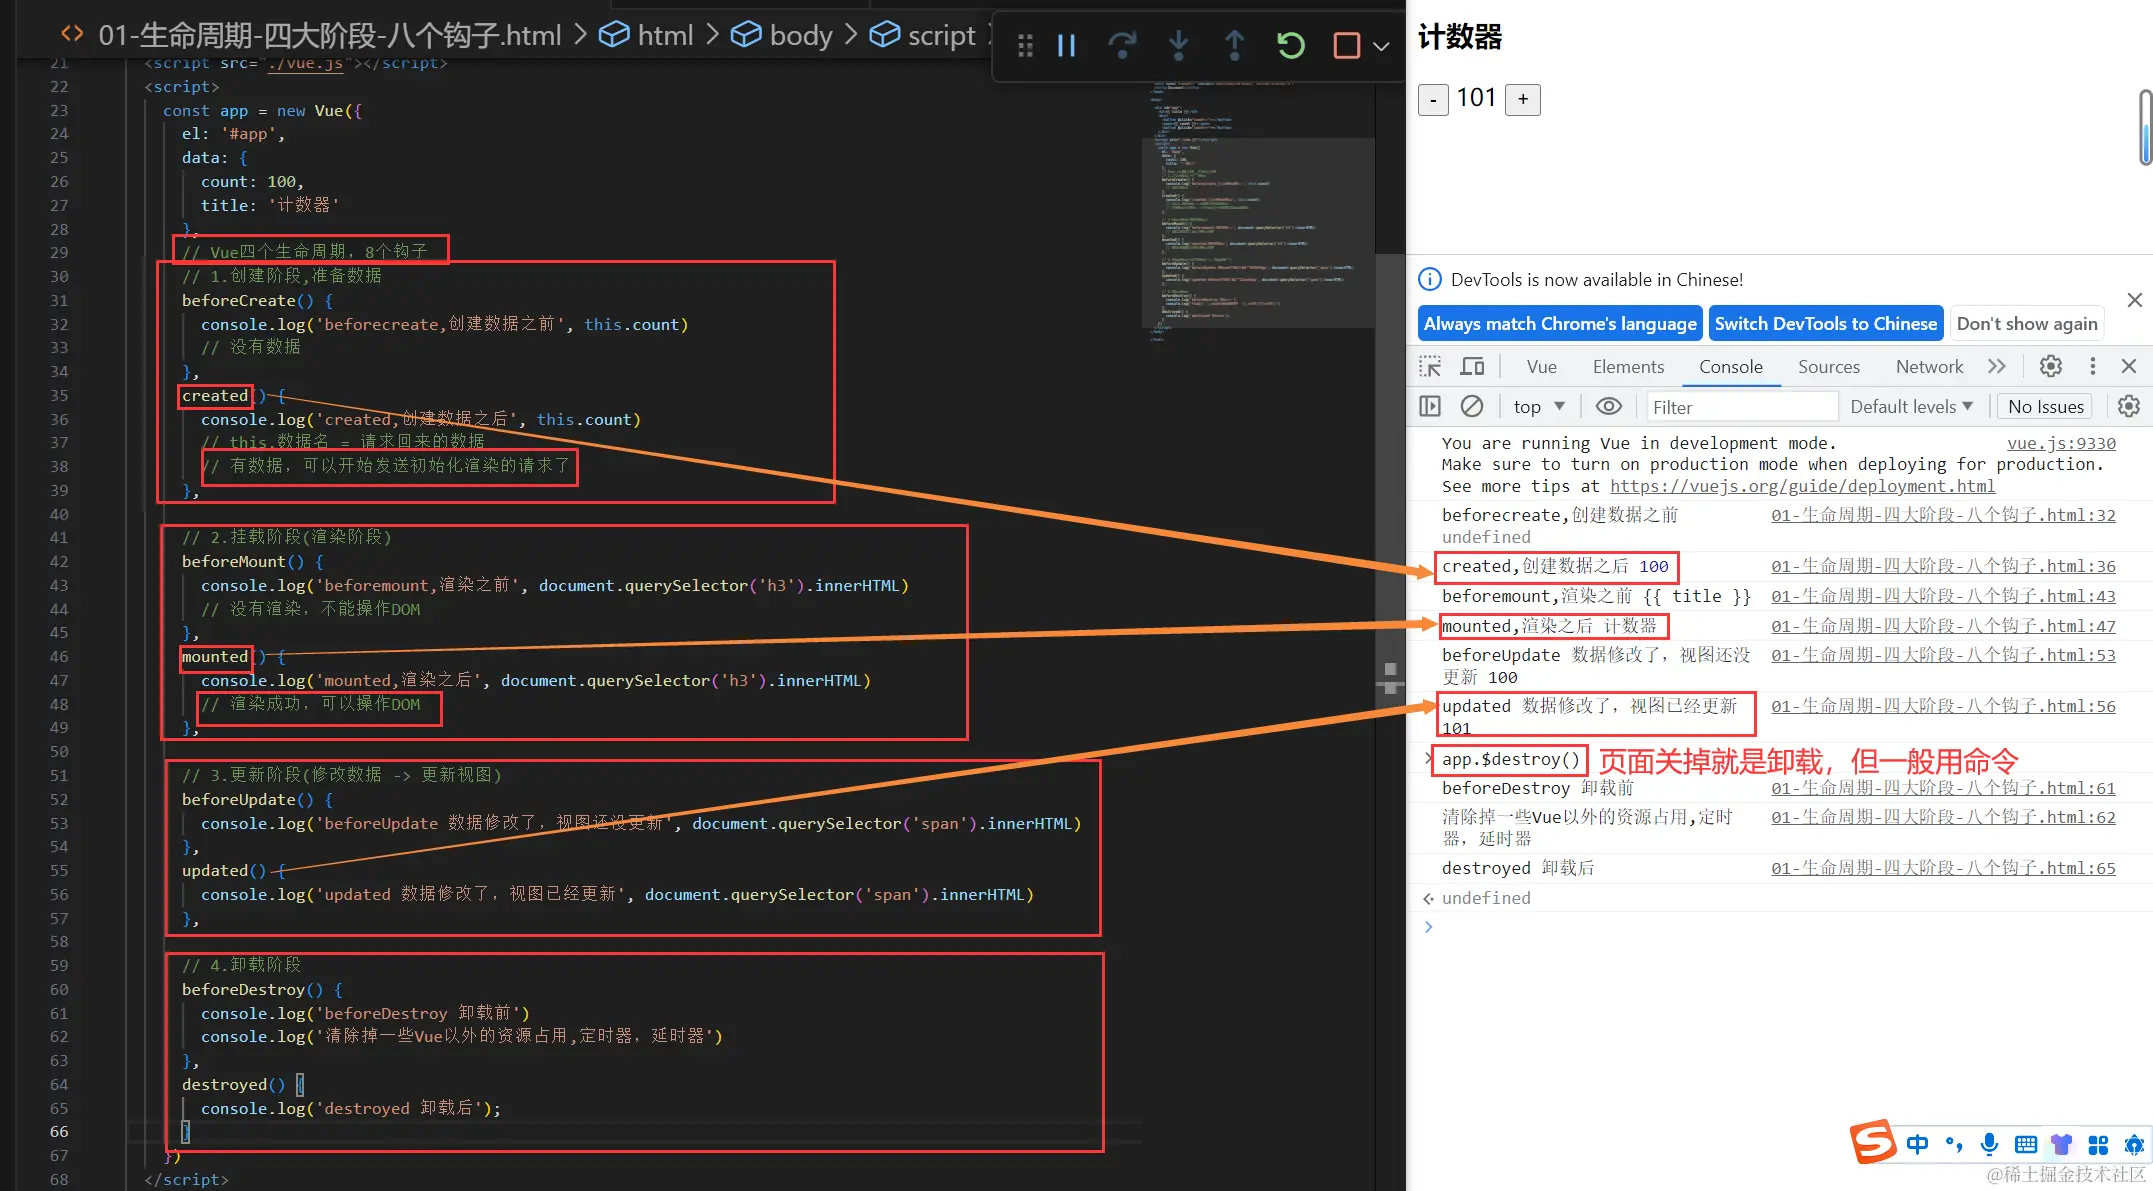Click the html breadcrumb item
2153x1191 pixels.
tap(646, 35)
